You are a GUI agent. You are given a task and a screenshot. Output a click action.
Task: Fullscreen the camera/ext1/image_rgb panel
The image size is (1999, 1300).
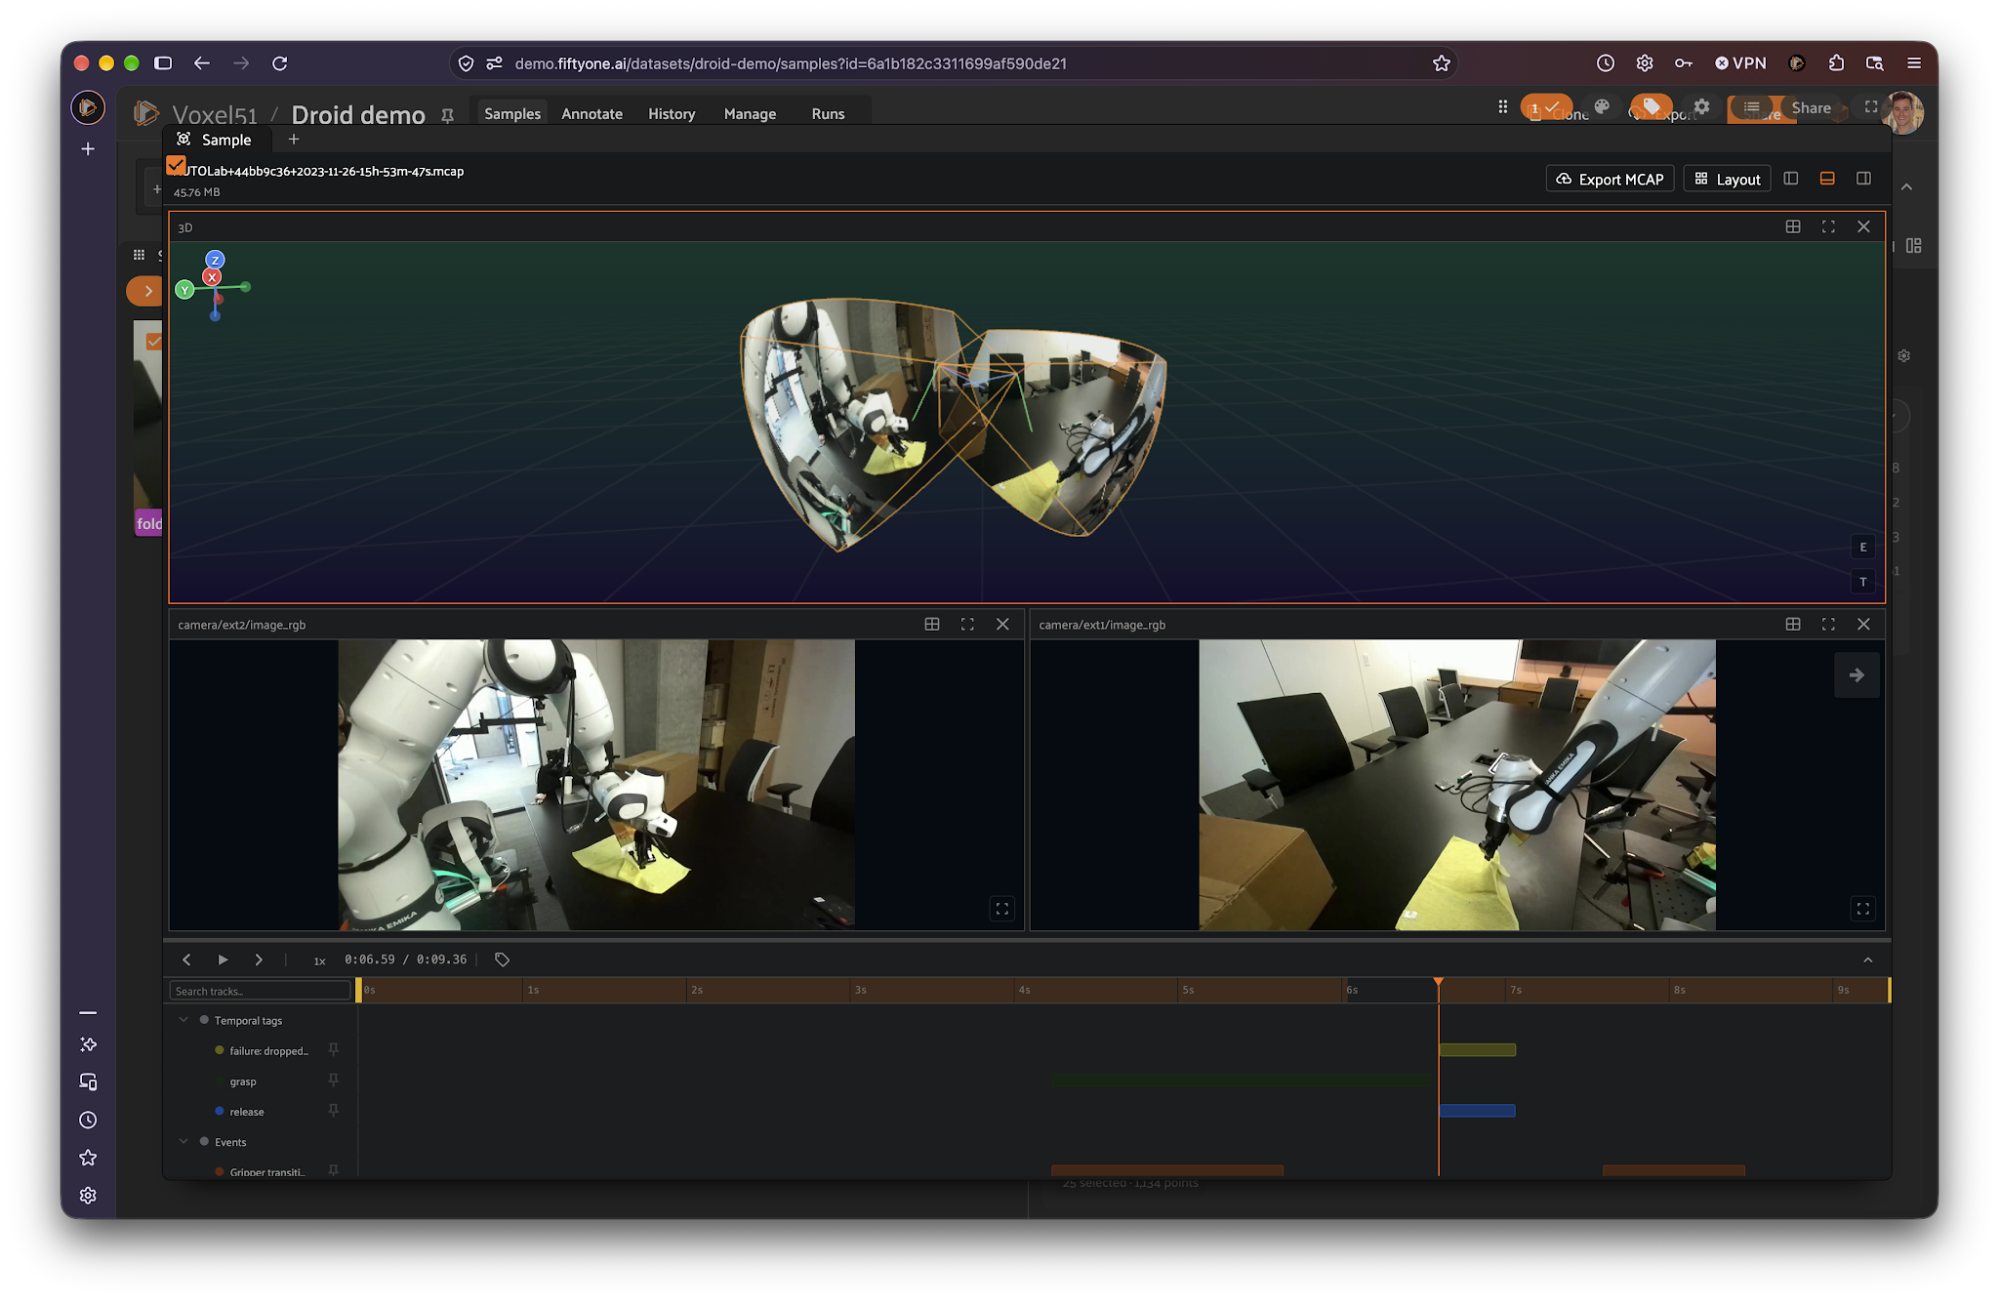(1827, 624)
